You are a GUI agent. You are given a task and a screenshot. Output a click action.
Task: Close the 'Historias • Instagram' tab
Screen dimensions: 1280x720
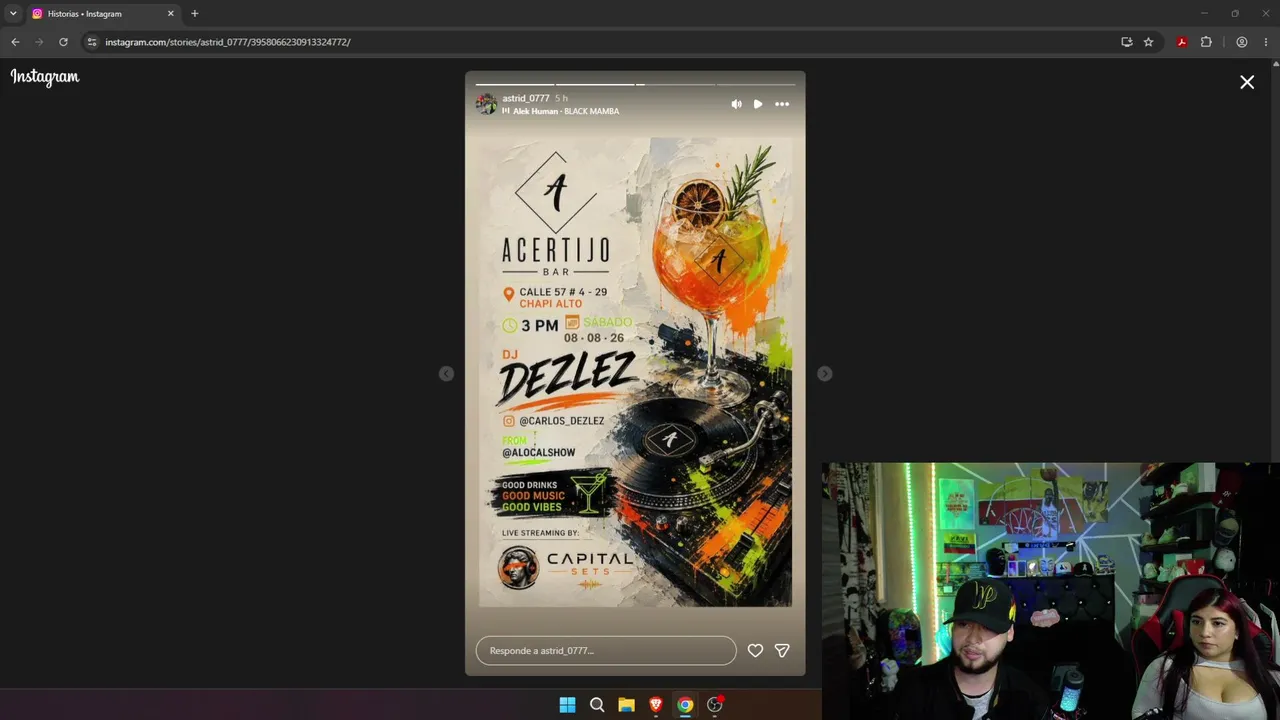coord(171,14)
